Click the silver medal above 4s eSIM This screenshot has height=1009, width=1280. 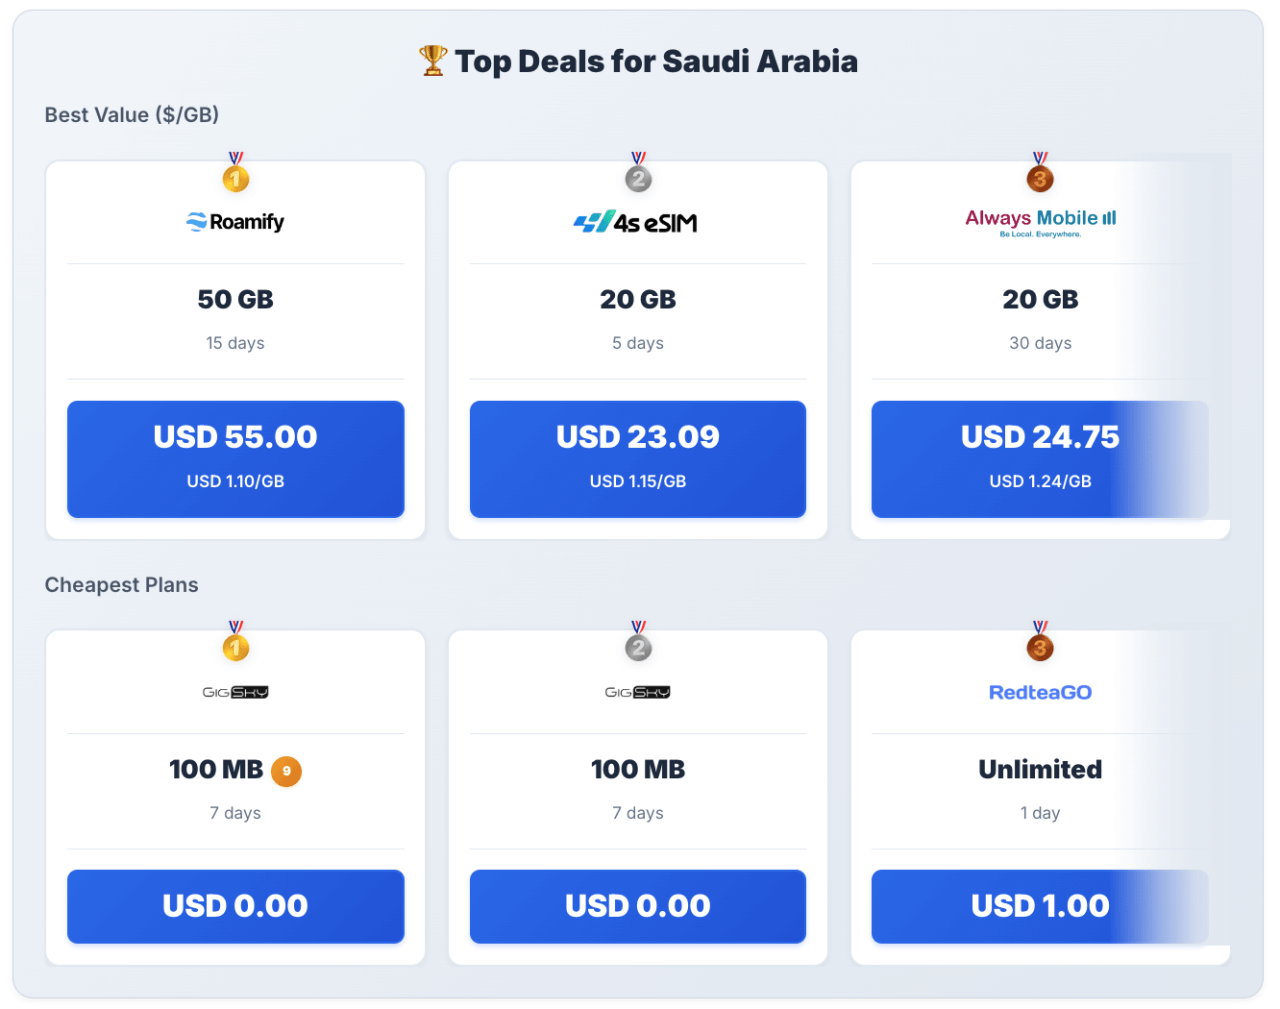click(x=638, y=177)
